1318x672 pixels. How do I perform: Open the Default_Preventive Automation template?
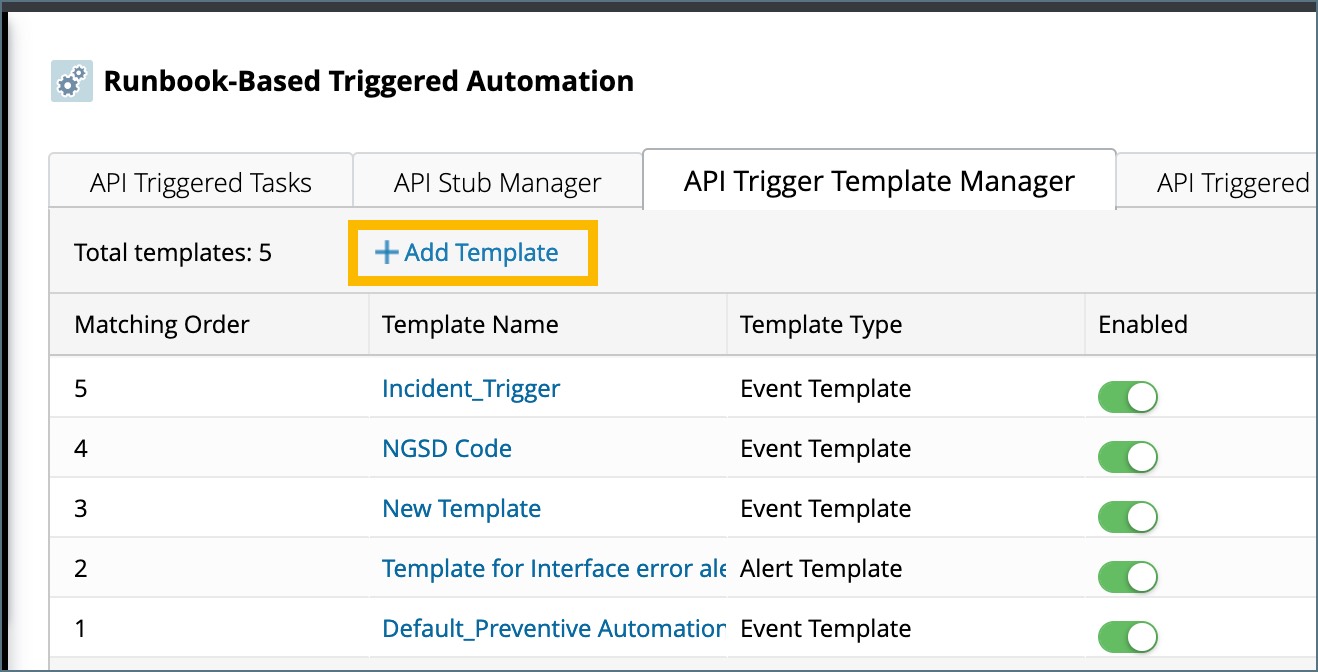pyautogui.click(x=553, y=628)
